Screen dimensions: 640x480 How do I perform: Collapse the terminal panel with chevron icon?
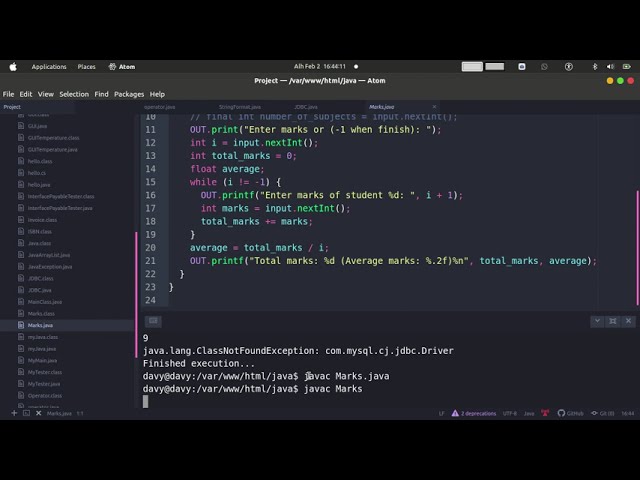pos(597,321)
